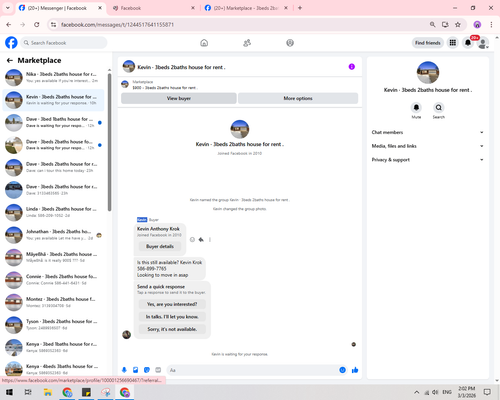Open the account profile avatar menu
This screenshot has width=500, height=400.
click(x=483, y=43)
